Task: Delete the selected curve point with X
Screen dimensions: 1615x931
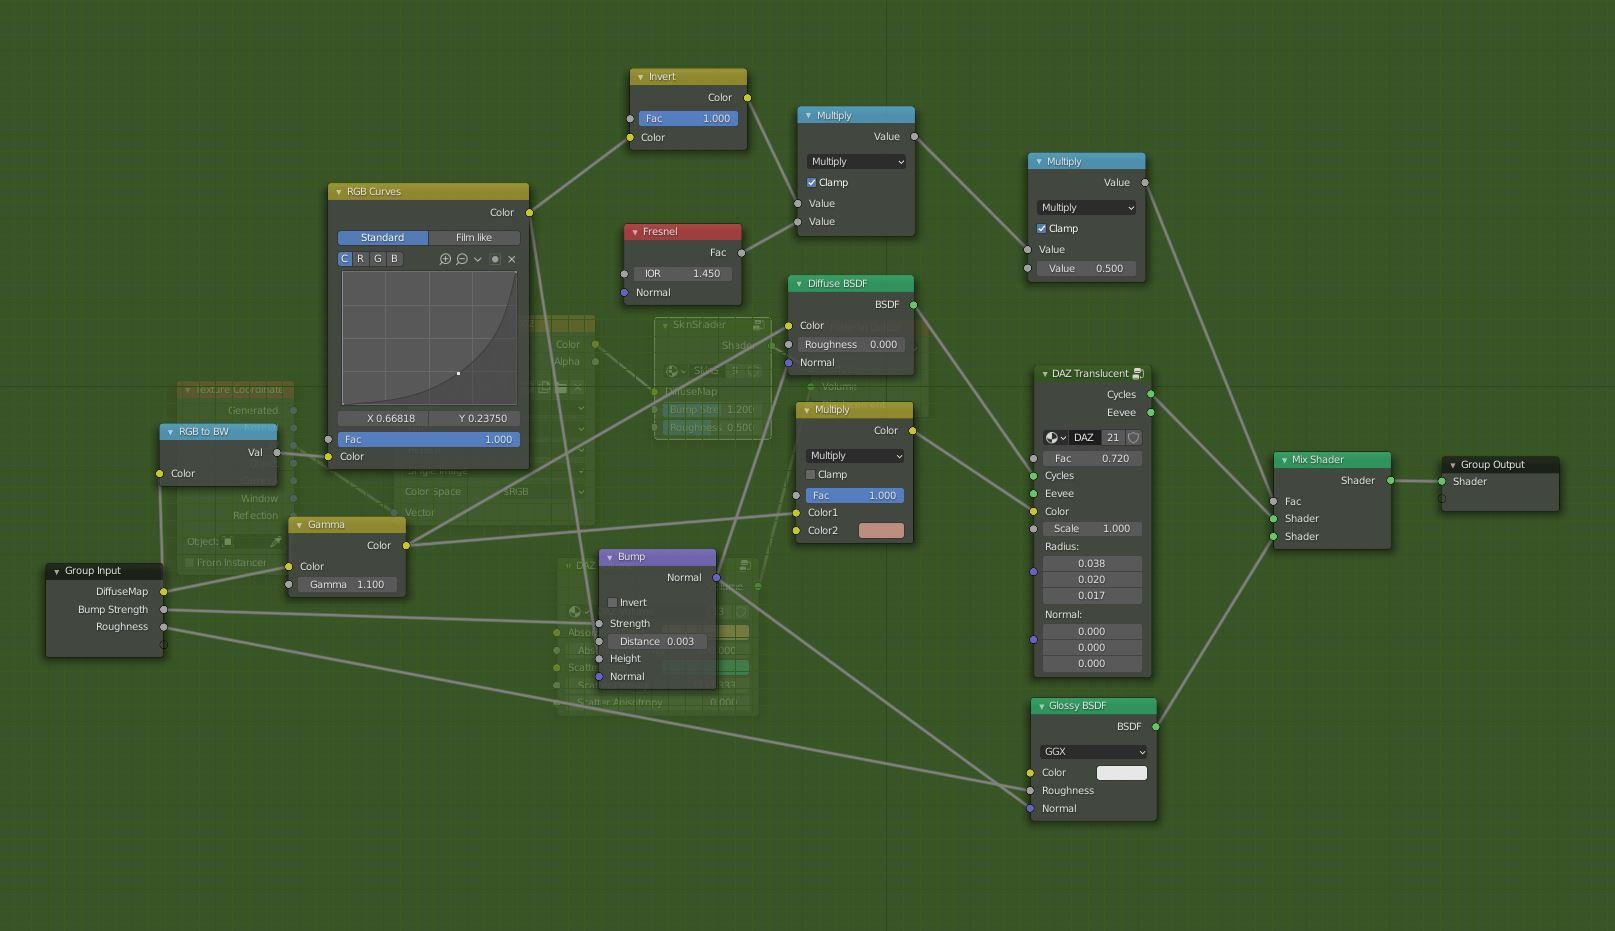Action: click(512, 259)
